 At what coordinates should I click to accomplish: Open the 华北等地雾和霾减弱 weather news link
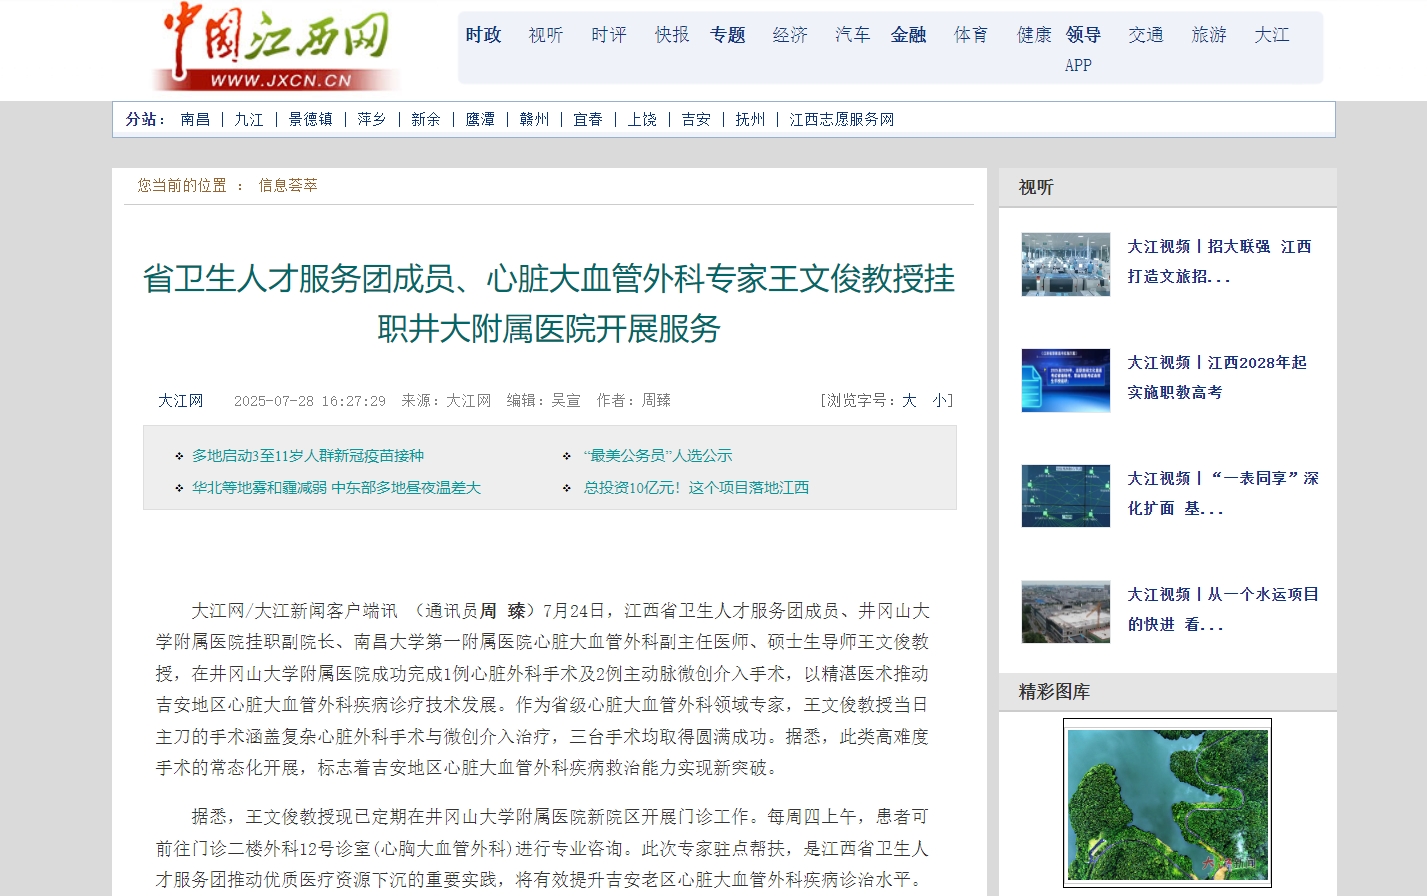coord(336,487)
